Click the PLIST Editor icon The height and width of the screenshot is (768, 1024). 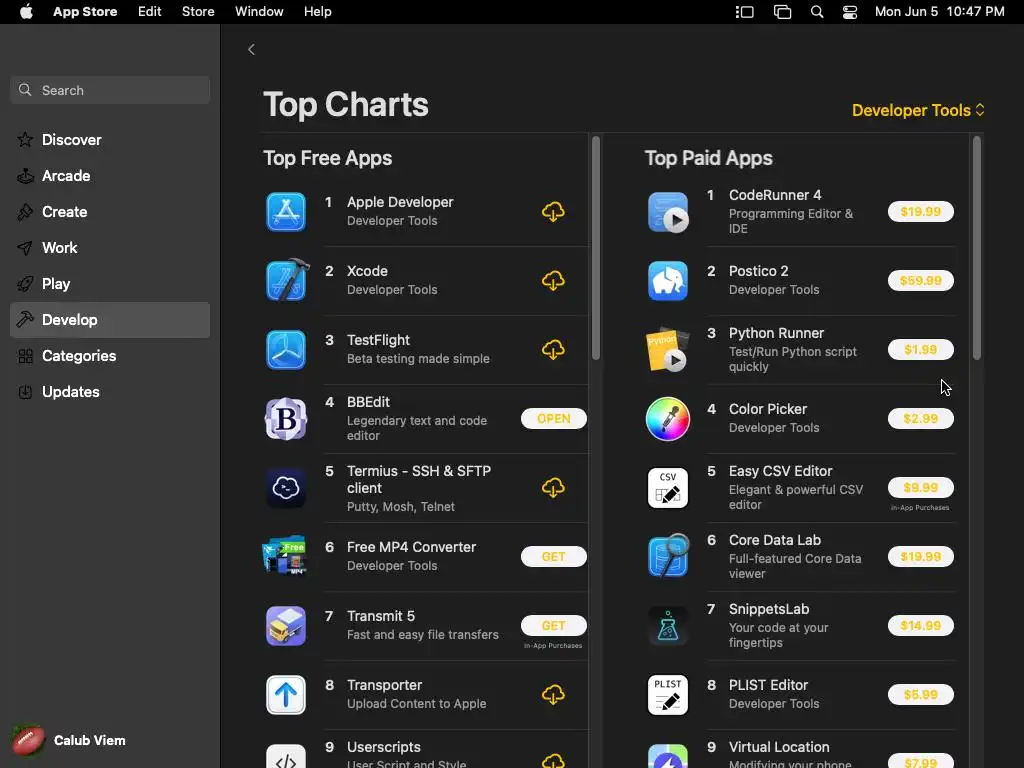pyautogui.click(x=667, y=695)
